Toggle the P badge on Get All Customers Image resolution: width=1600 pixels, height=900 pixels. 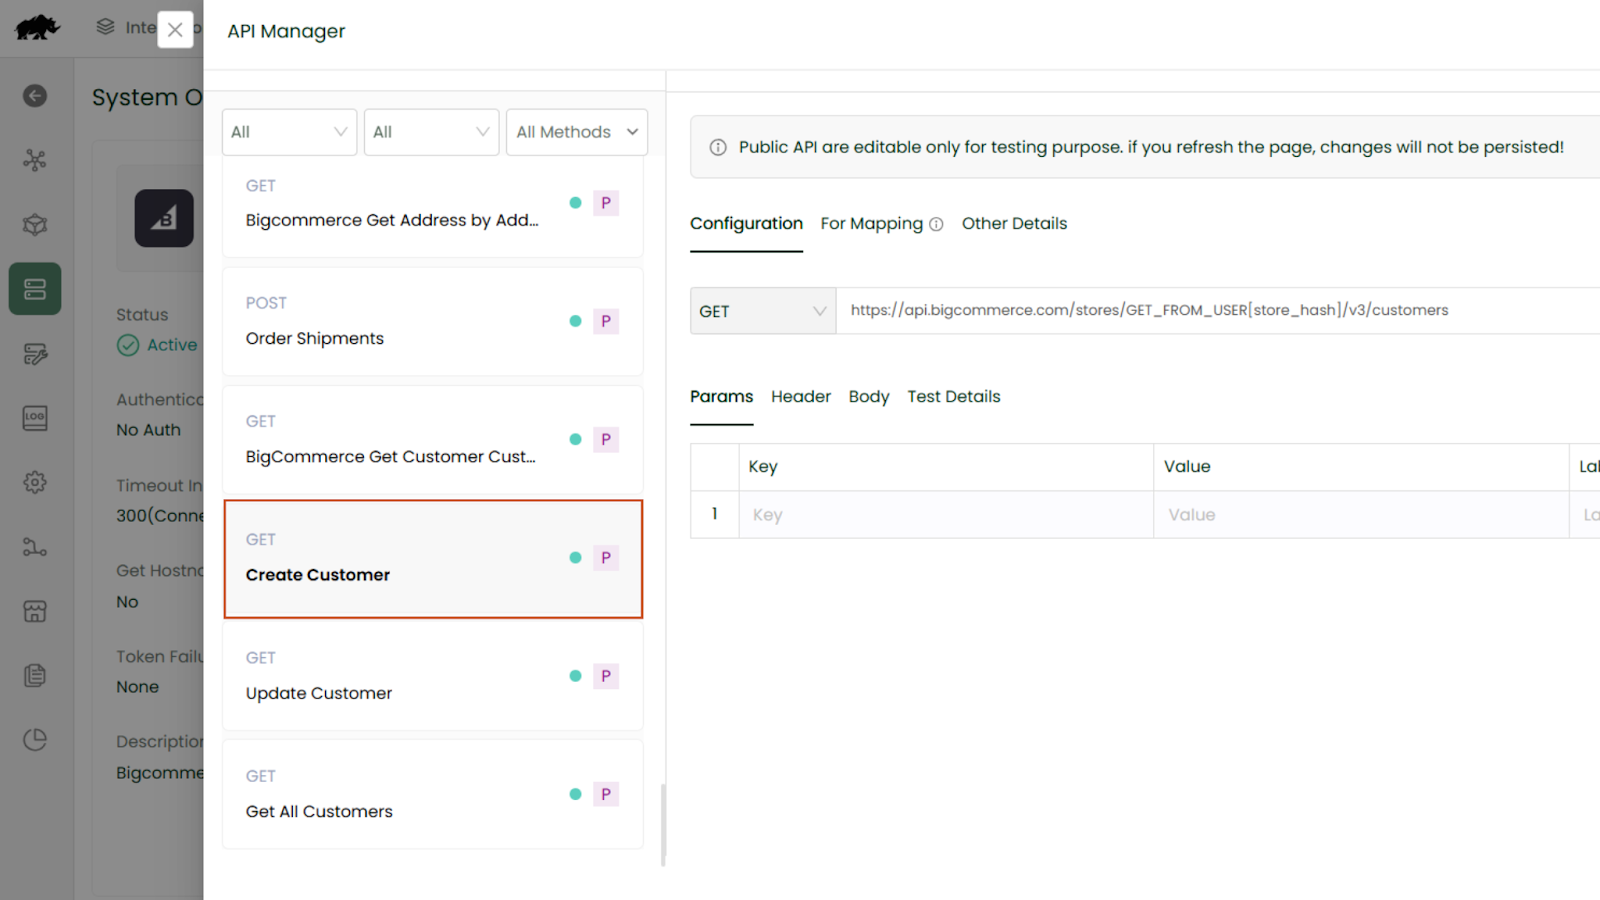pyautogui.click(x=606, y=793)
